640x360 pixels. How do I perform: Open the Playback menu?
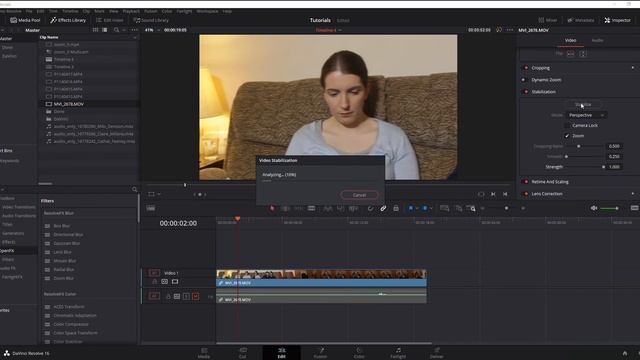[131, 11]
